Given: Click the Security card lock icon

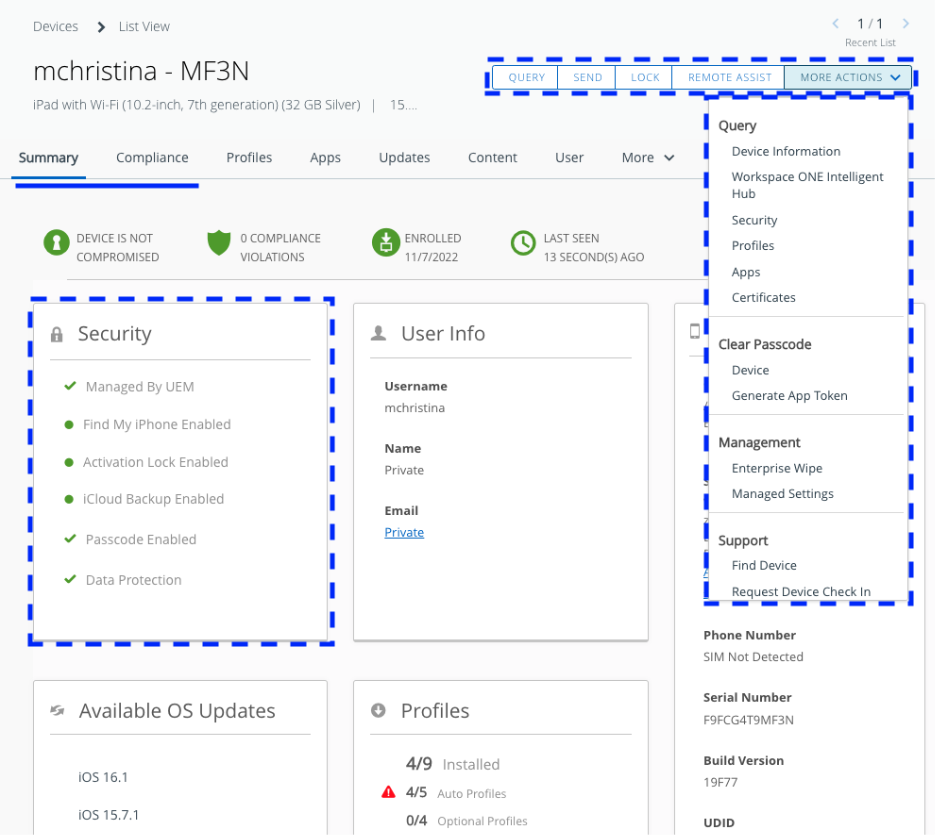Looking at the screenshot, I should 57,334.
